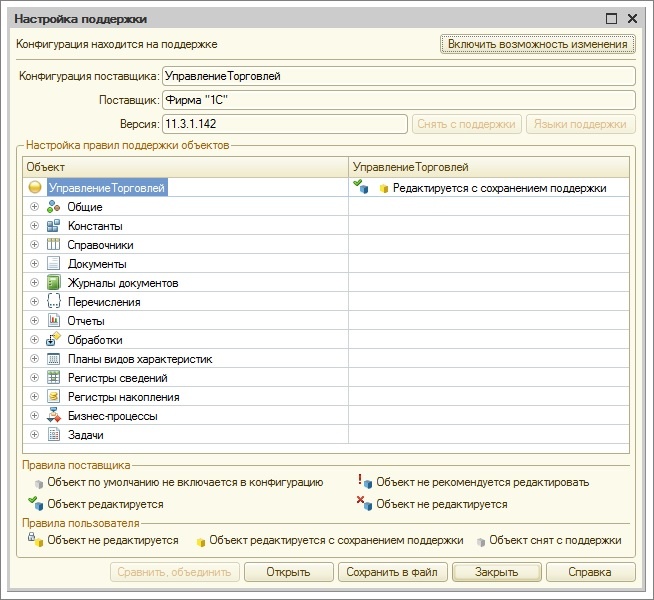Viewport: 654px width, 600px height.
Task: Close the Настройка поддержки window
Action: tap(632, 19)
